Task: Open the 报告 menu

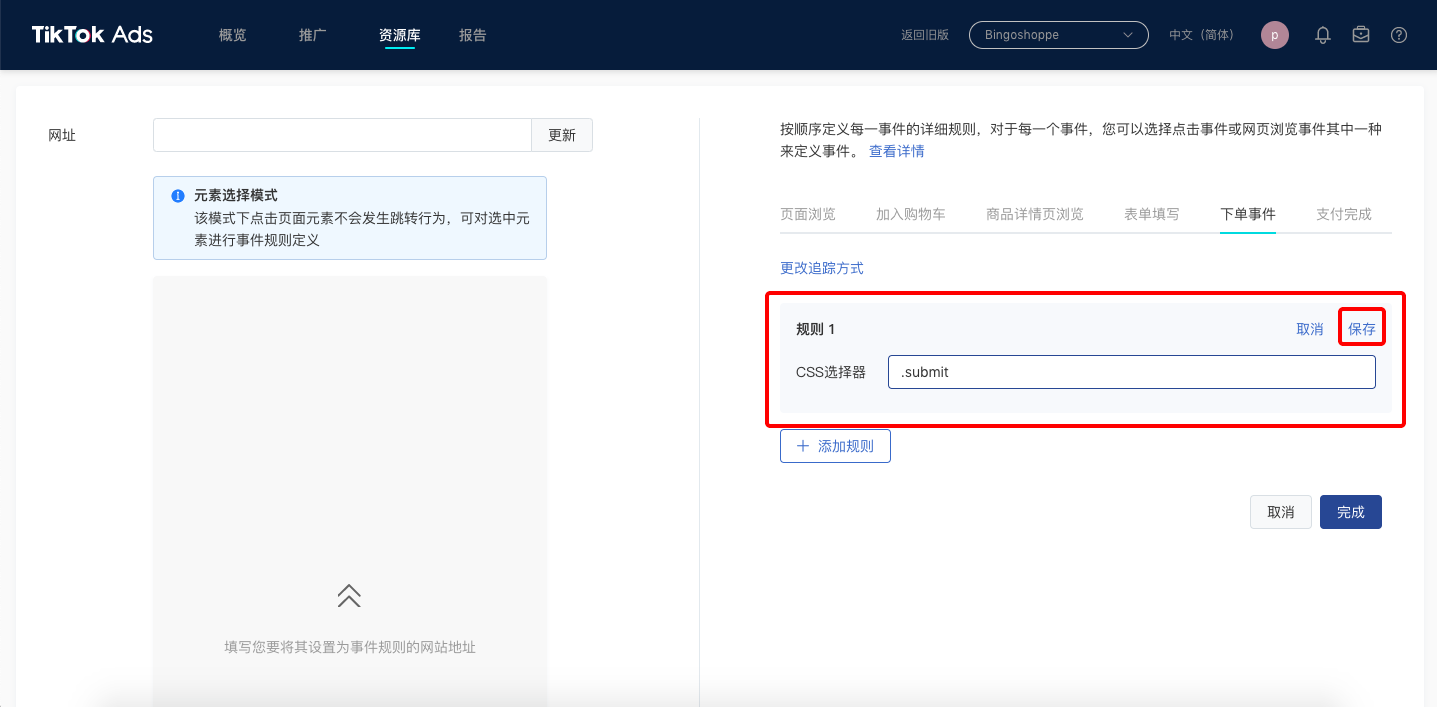Action: point(472,35)
